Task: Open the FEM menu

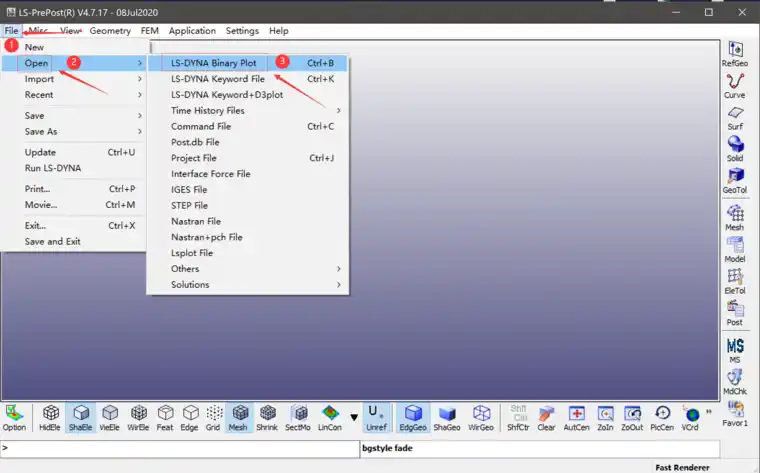Action: (150, 31)
